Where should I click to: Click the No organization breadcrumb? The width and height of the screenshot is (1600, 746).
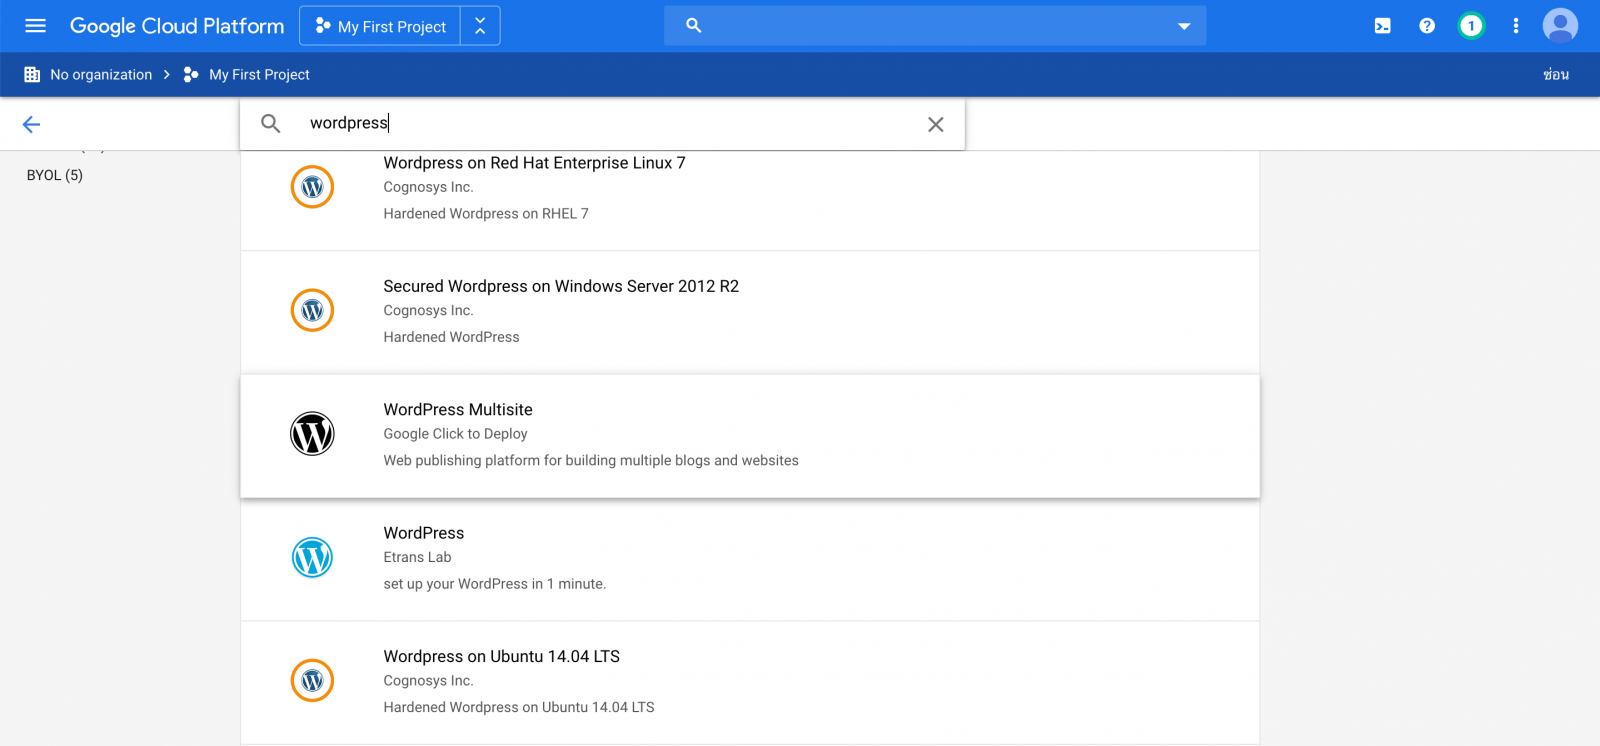pos(101,75)
